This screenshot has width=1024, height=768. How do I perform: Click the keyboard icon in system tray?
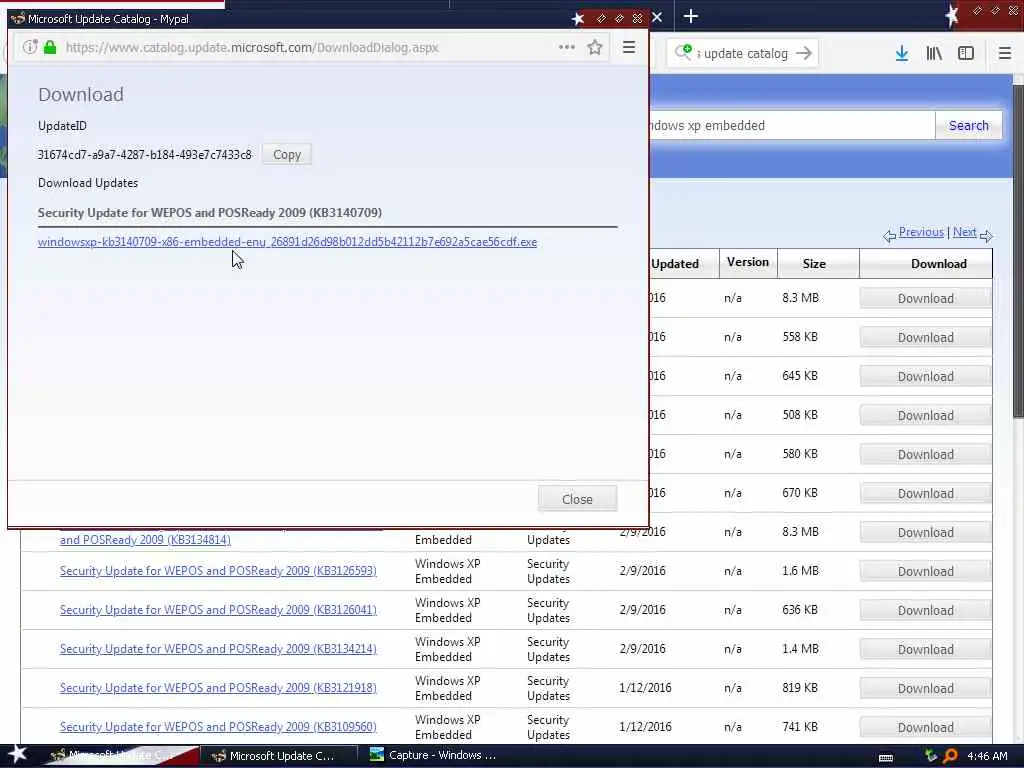pyautogui.click(x=886, y=758)
